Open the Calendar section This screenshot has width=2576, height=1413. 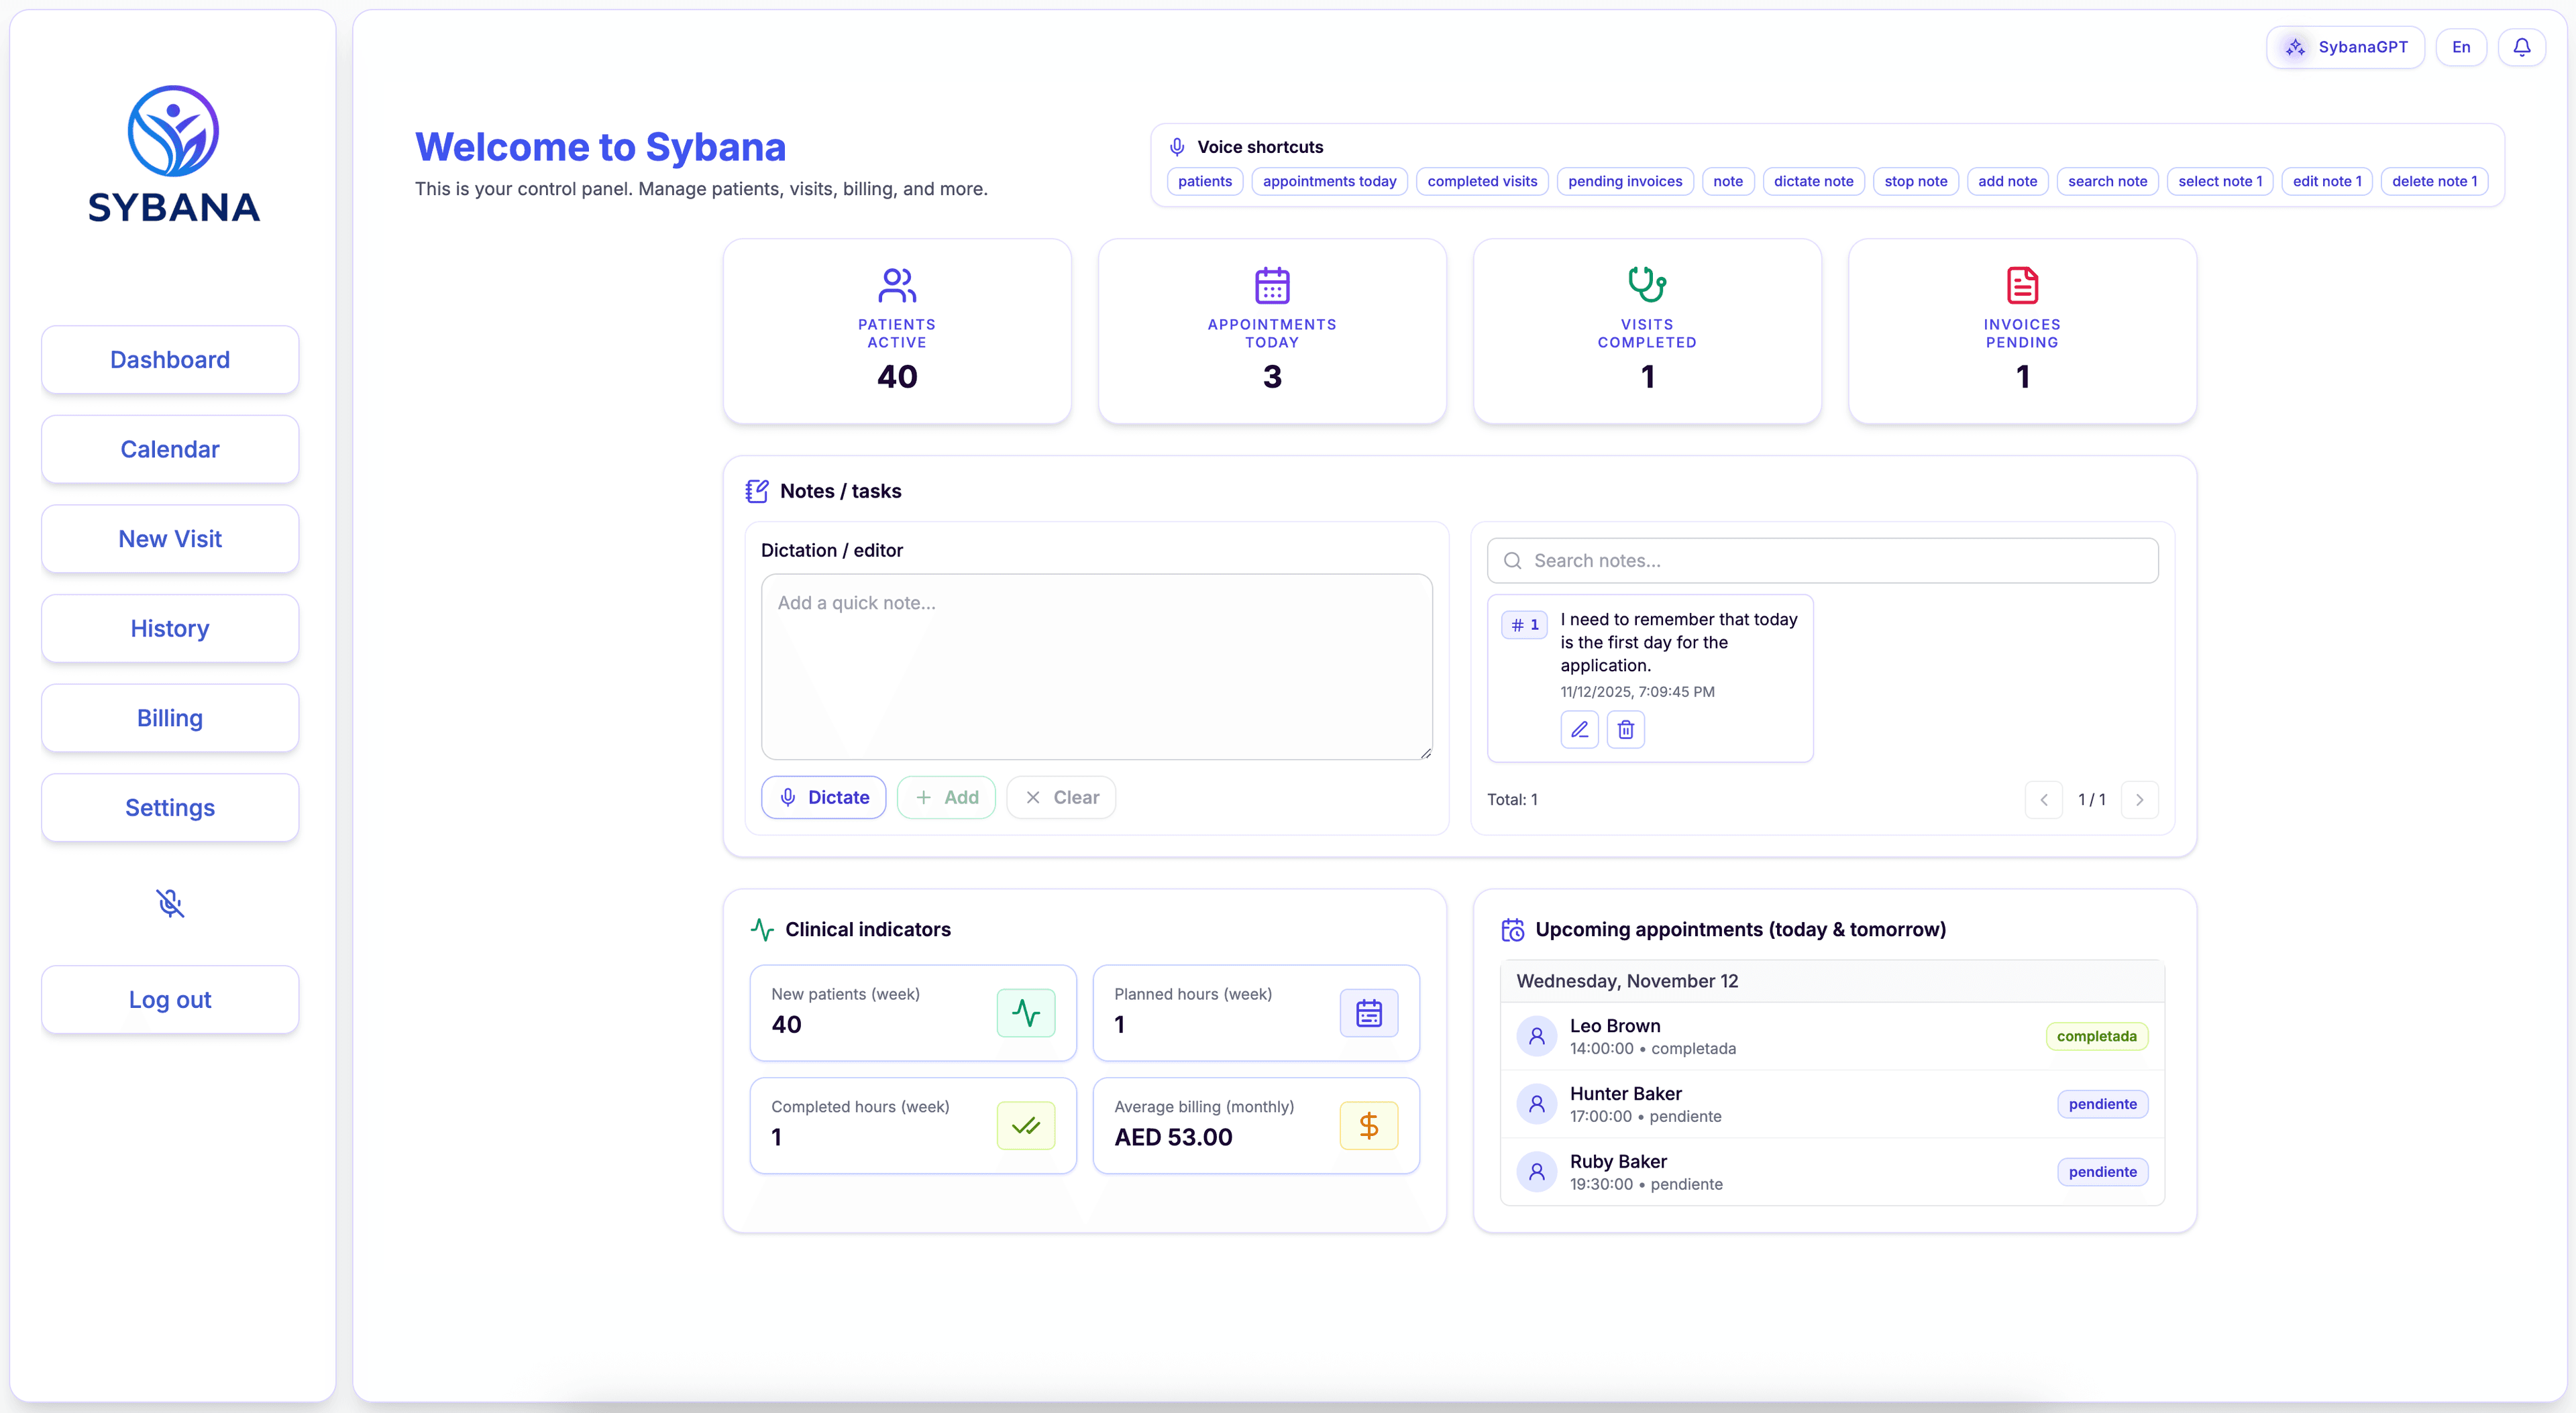tap(169, 448)
